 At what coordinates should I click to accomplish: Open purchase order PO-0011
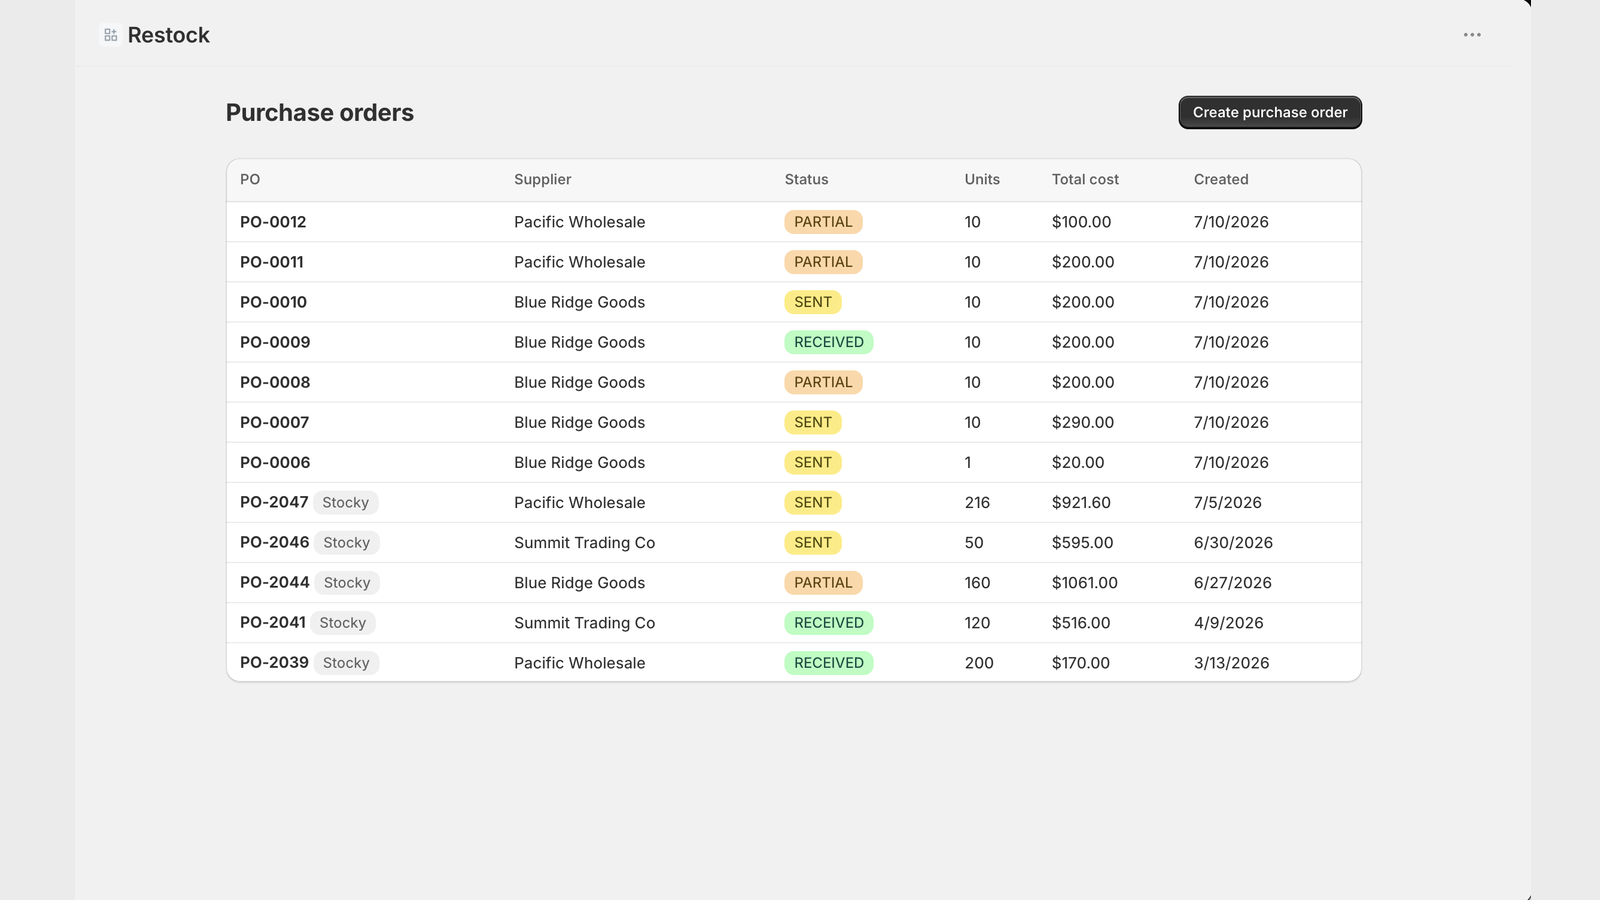(272, 262)
